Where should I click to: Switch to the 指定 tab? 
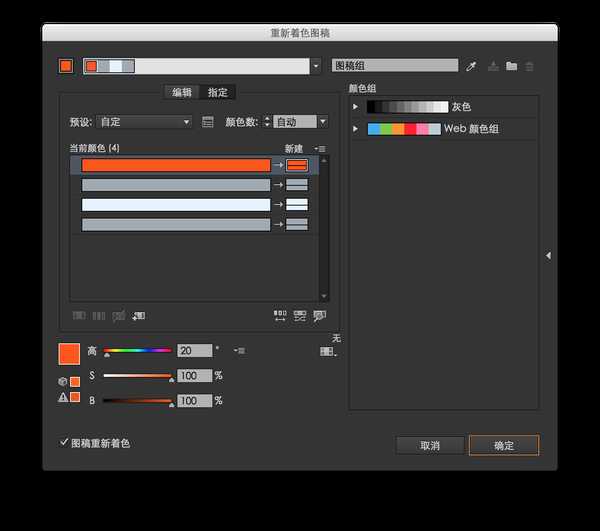pyautogui.click(x=217, y=92)
